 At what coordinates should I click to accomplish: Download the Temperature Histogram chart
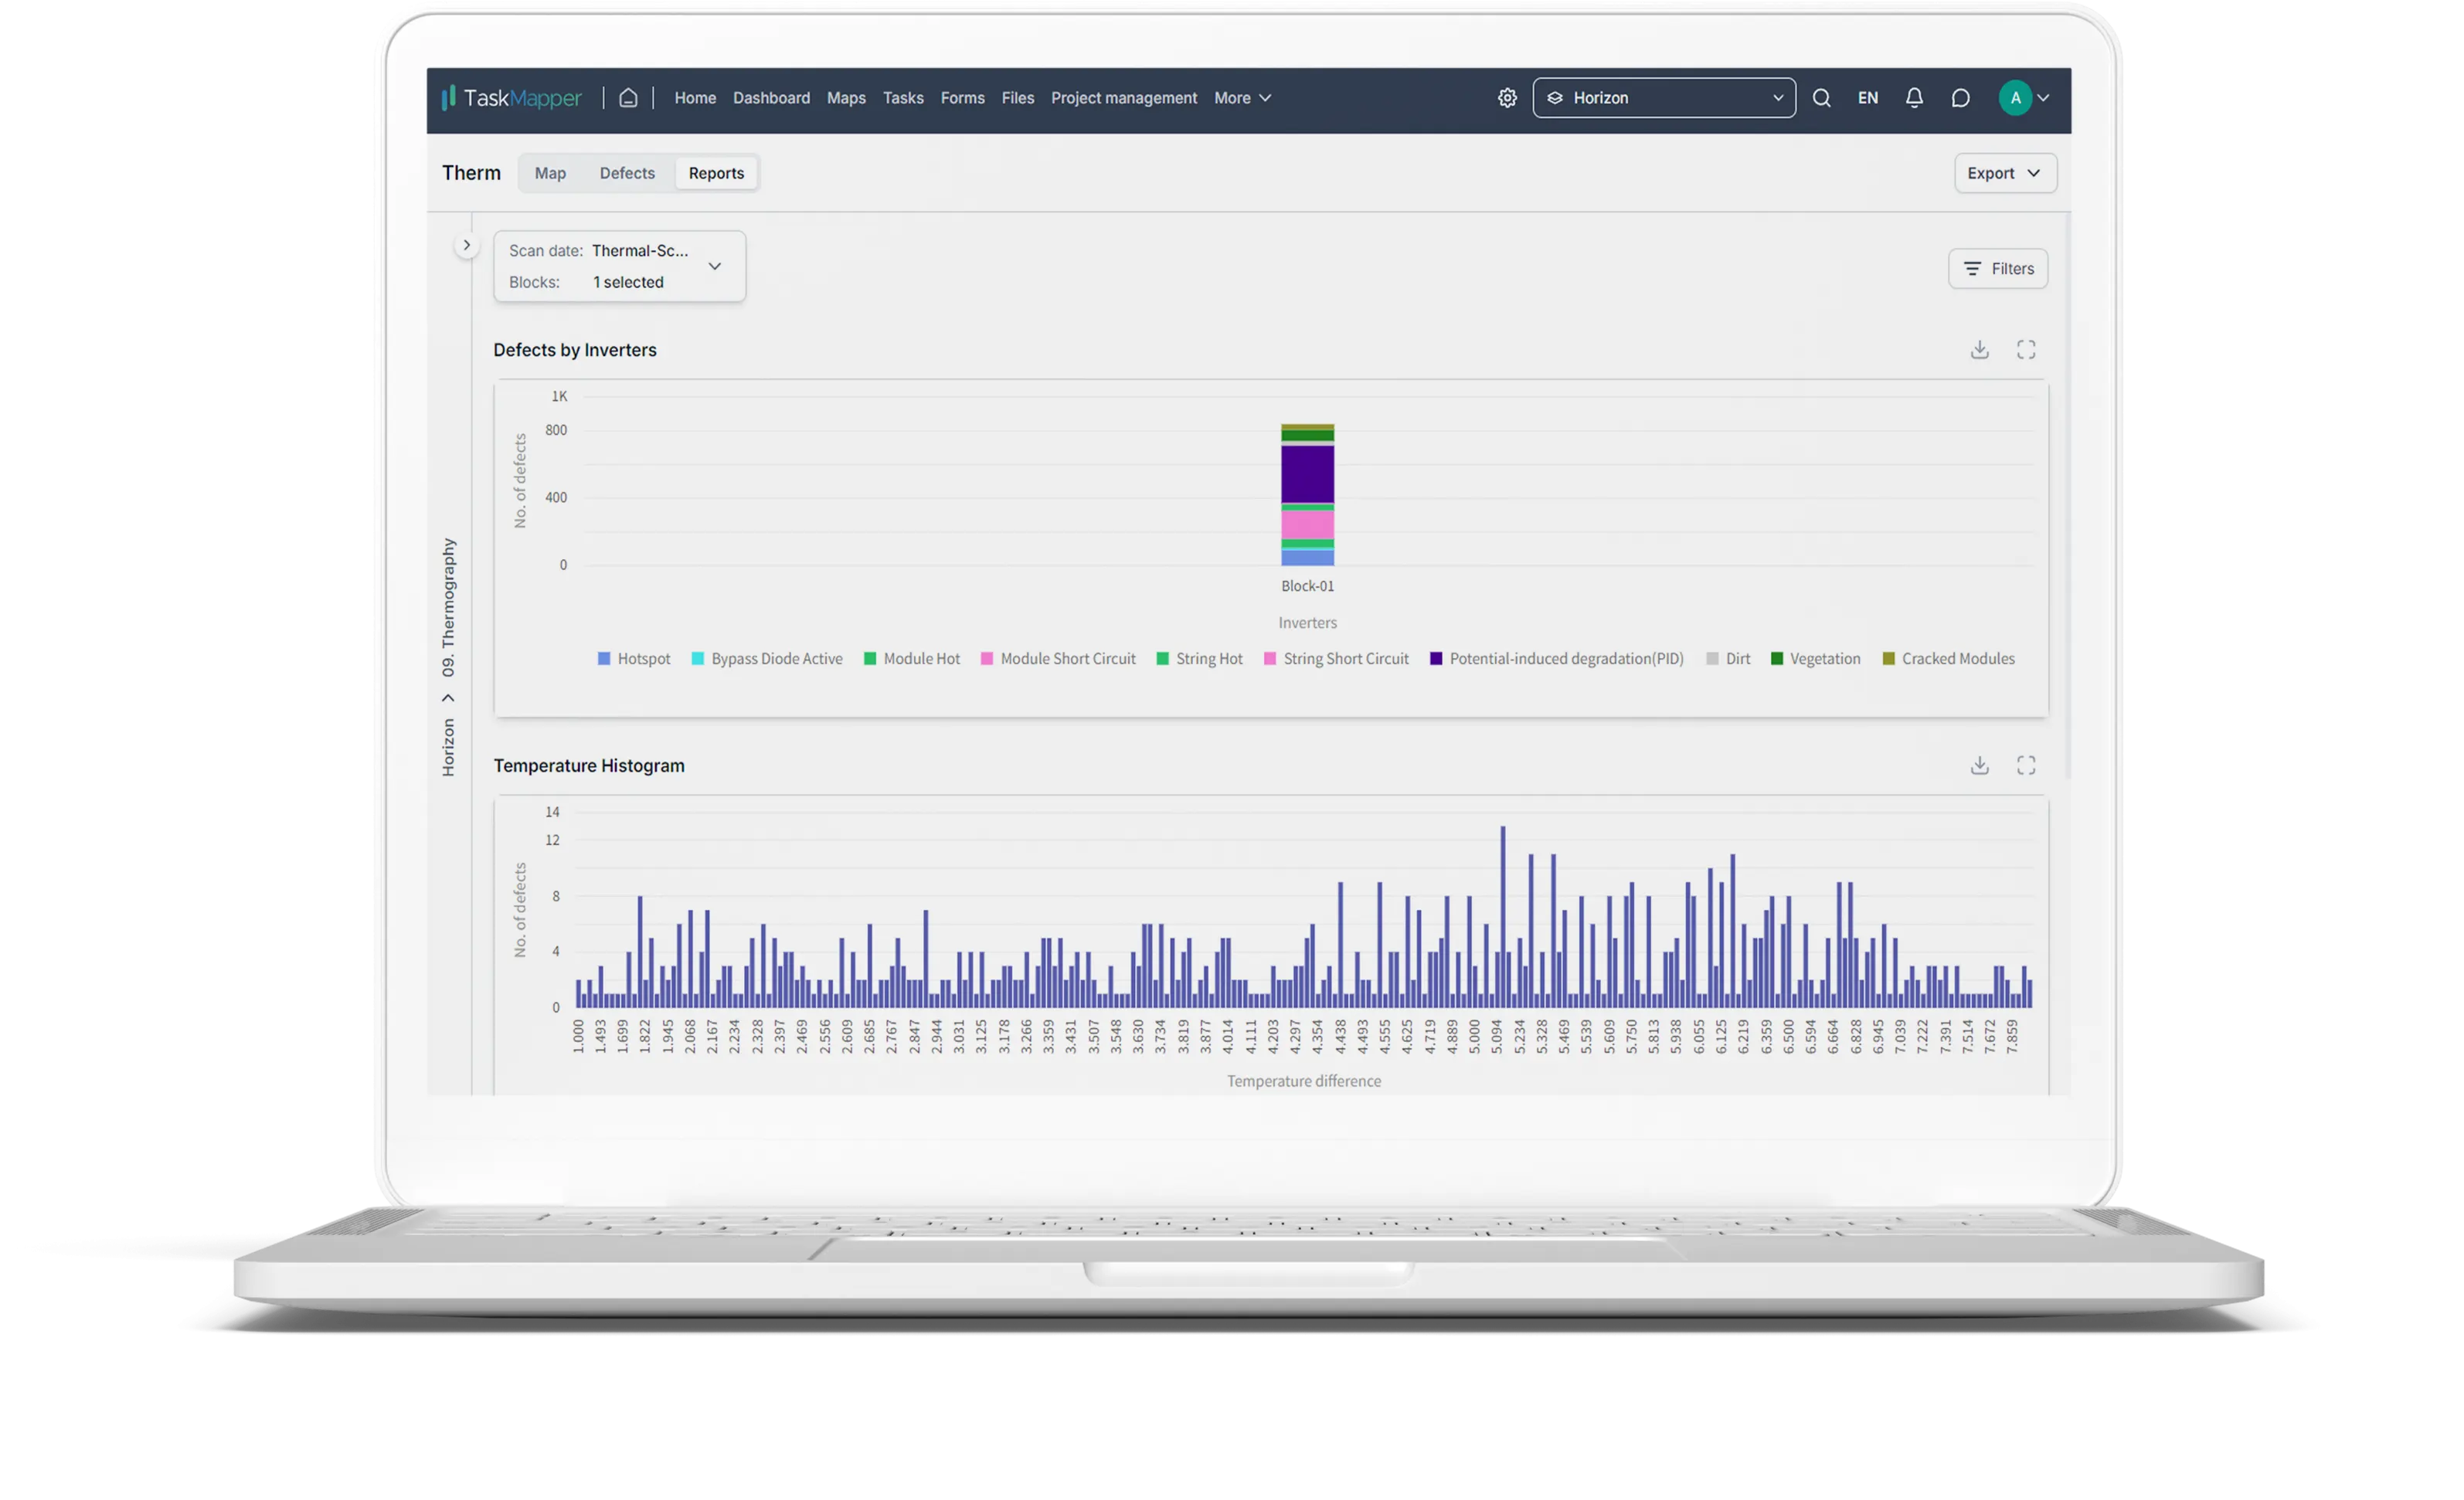click(x=1979, y=766)
